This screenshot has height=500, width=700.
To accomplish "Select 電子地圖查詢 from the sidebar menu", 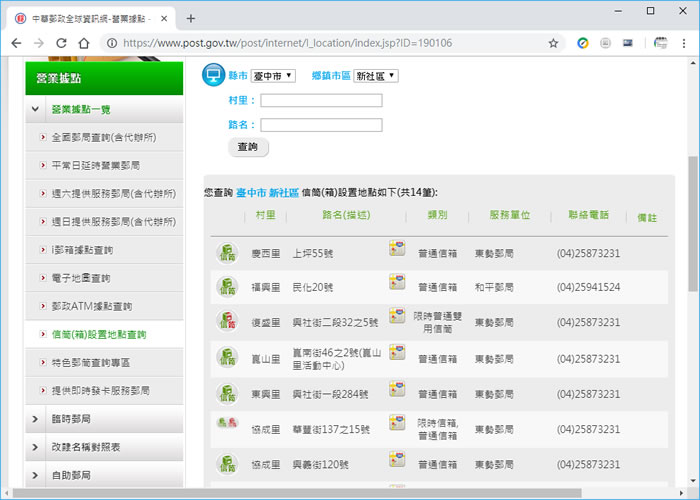I will [x=80, y=278].
